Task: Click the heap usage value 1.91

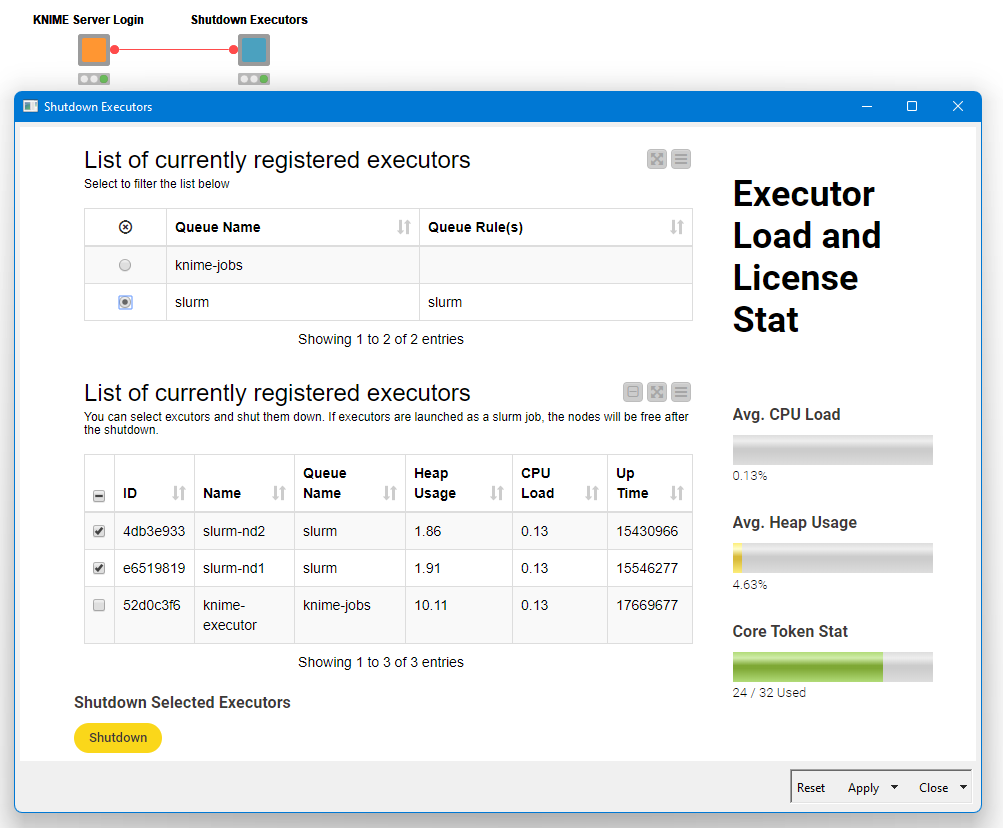Action: pyautogui.click(x=427, y=568)
